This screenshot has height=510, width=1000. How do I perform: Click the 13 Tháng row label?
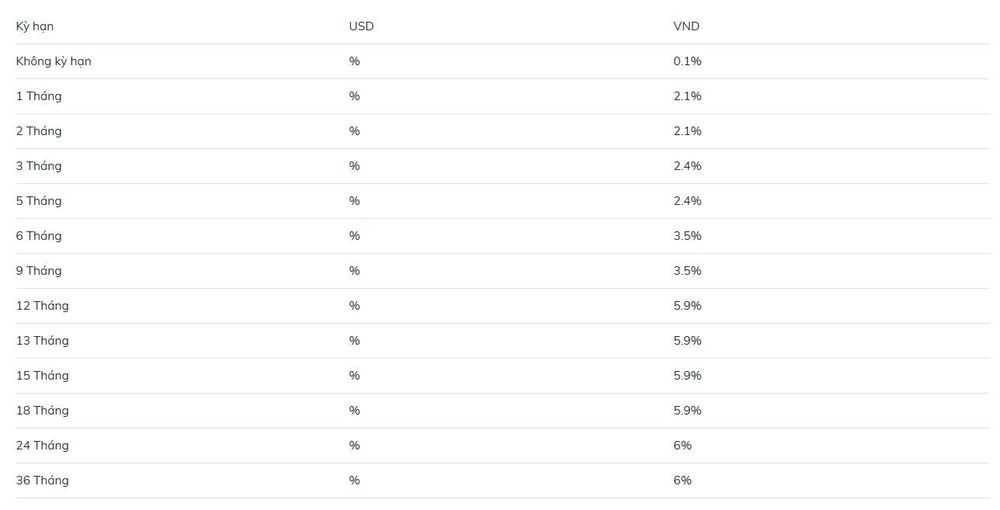42,340
